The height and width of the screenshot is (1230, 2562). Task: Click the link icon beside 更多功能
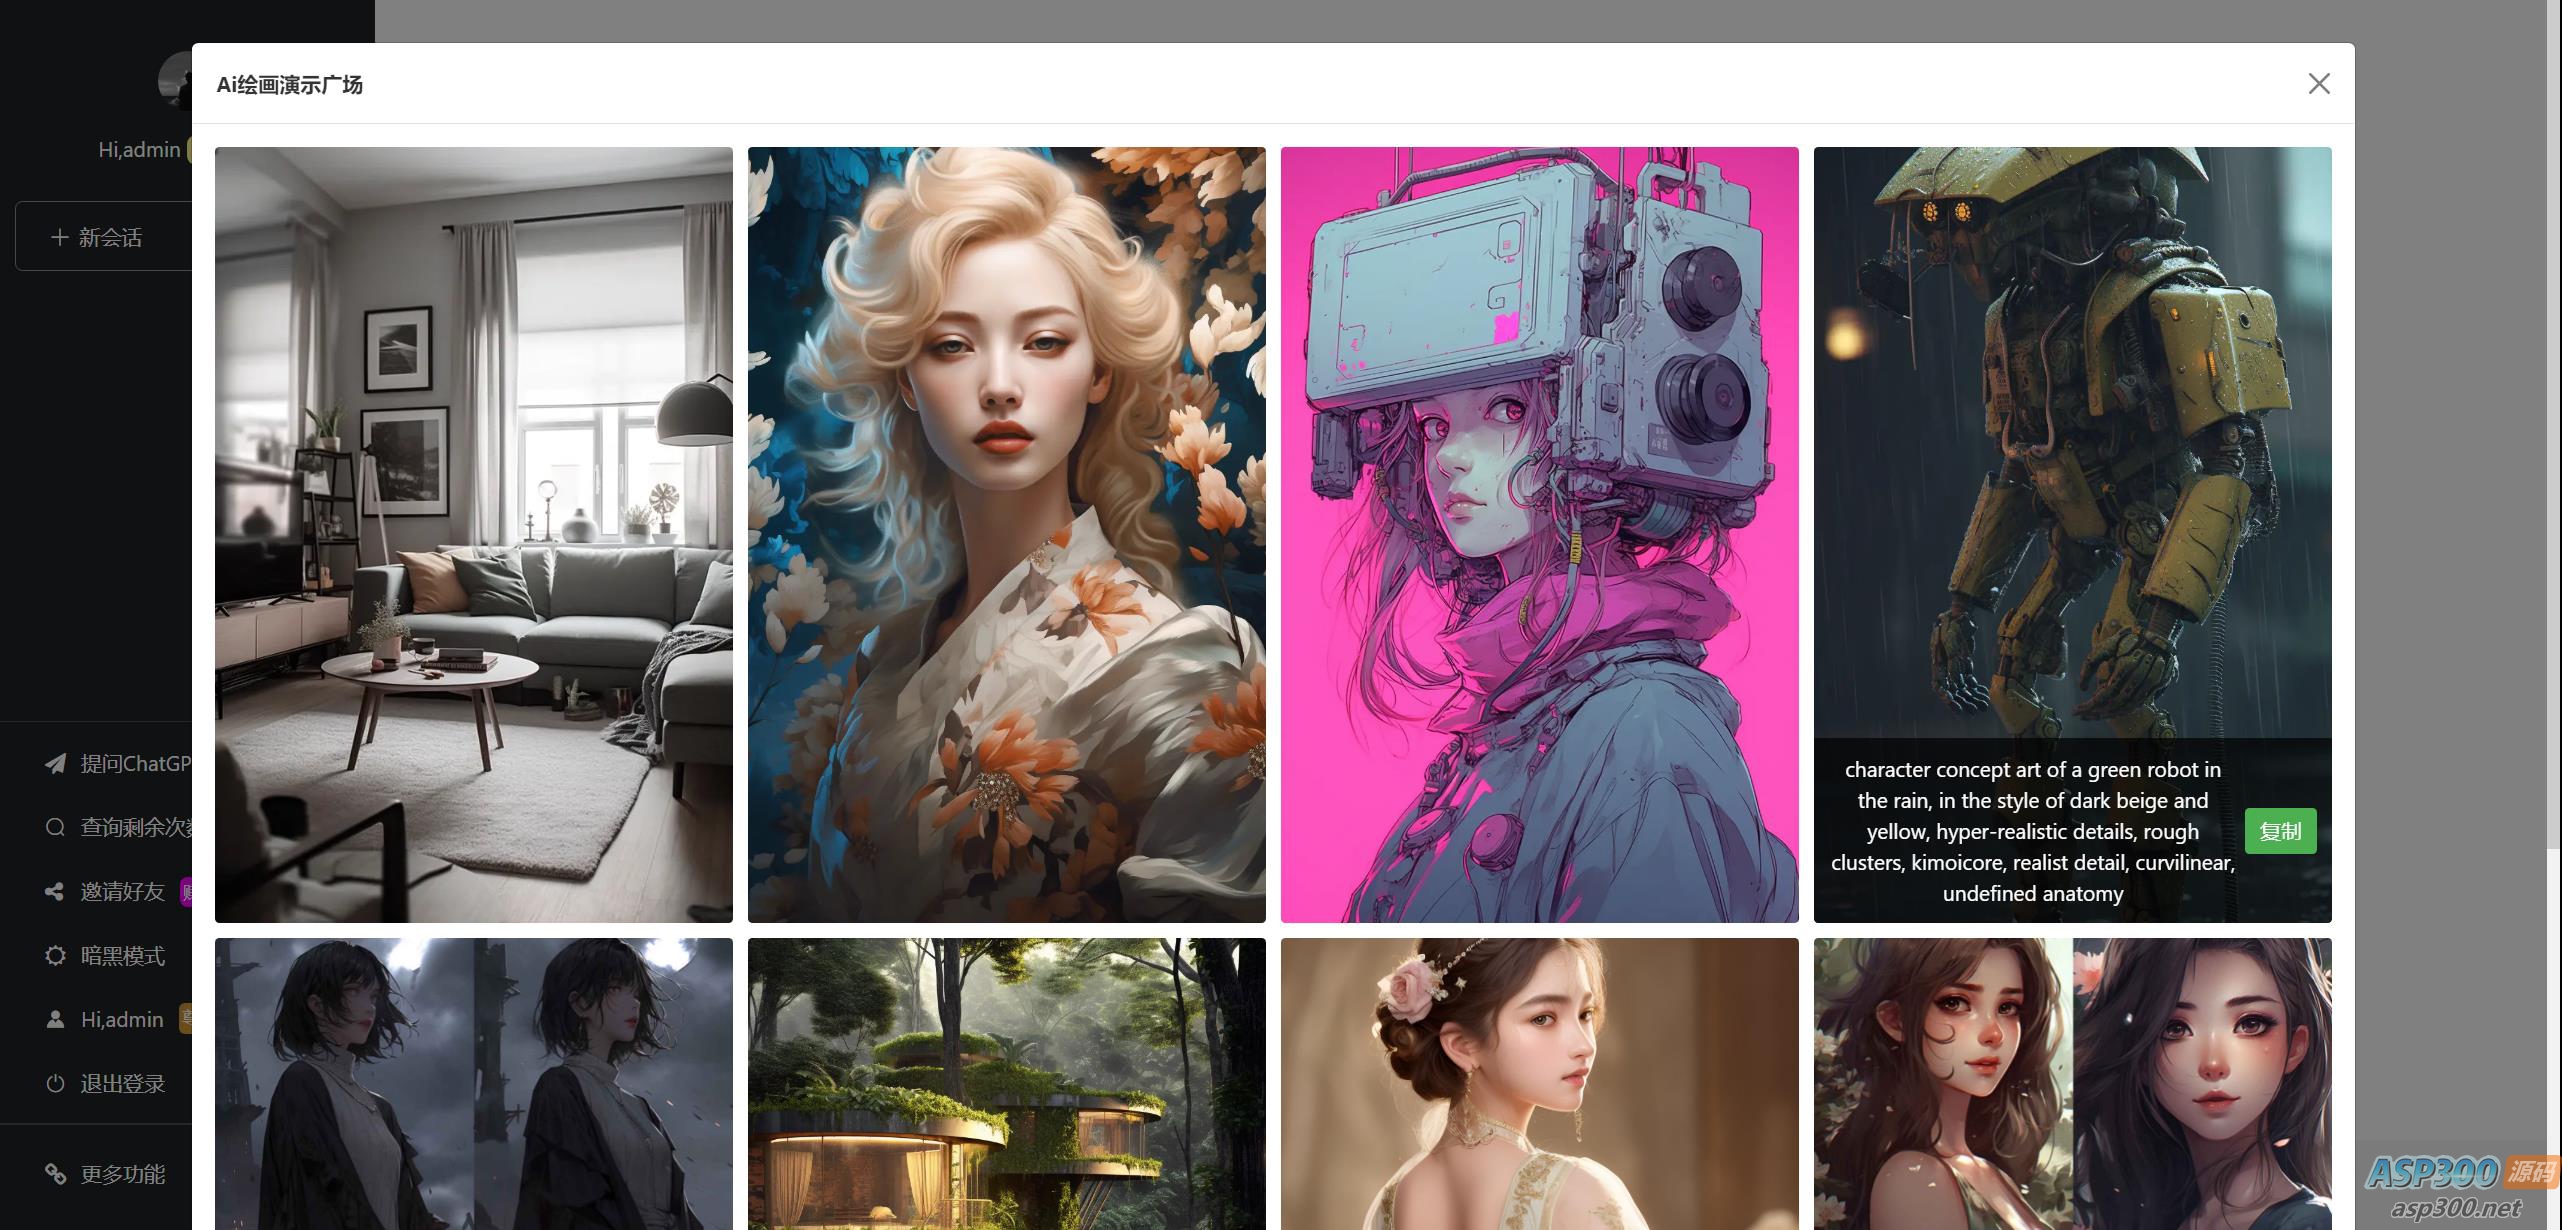(55, 1174)
